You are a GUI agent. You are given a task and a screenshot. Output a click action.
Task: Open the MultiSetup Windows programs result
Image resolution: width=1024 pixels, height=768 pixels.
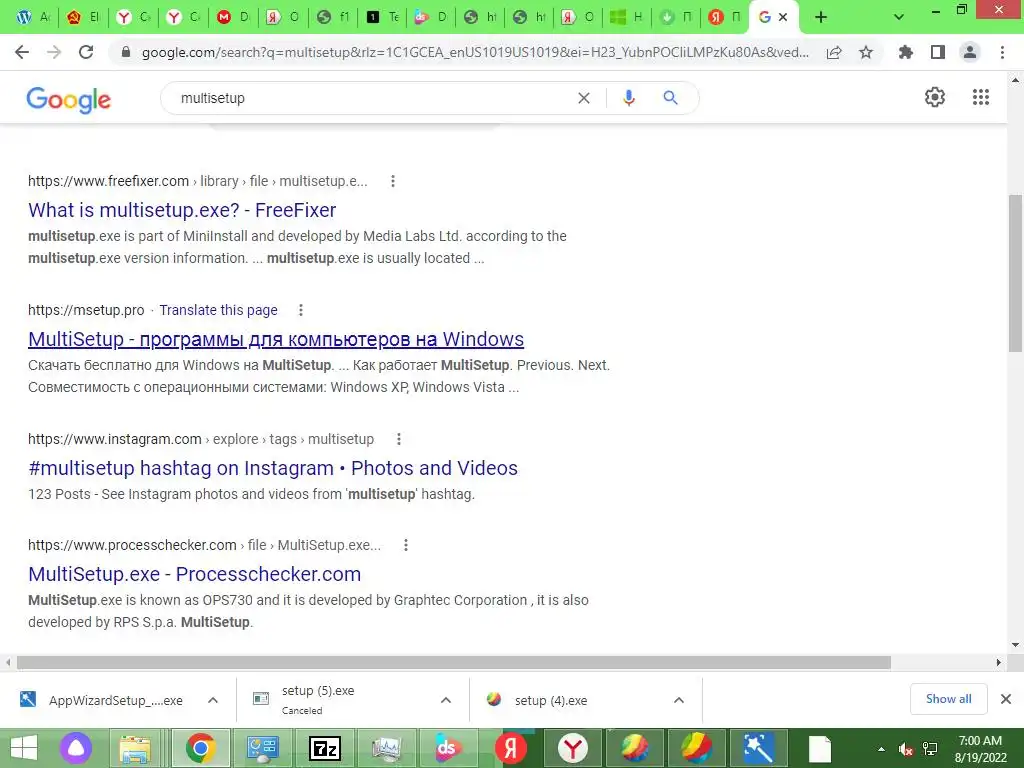pyautogui.click(x=276, y=340)
